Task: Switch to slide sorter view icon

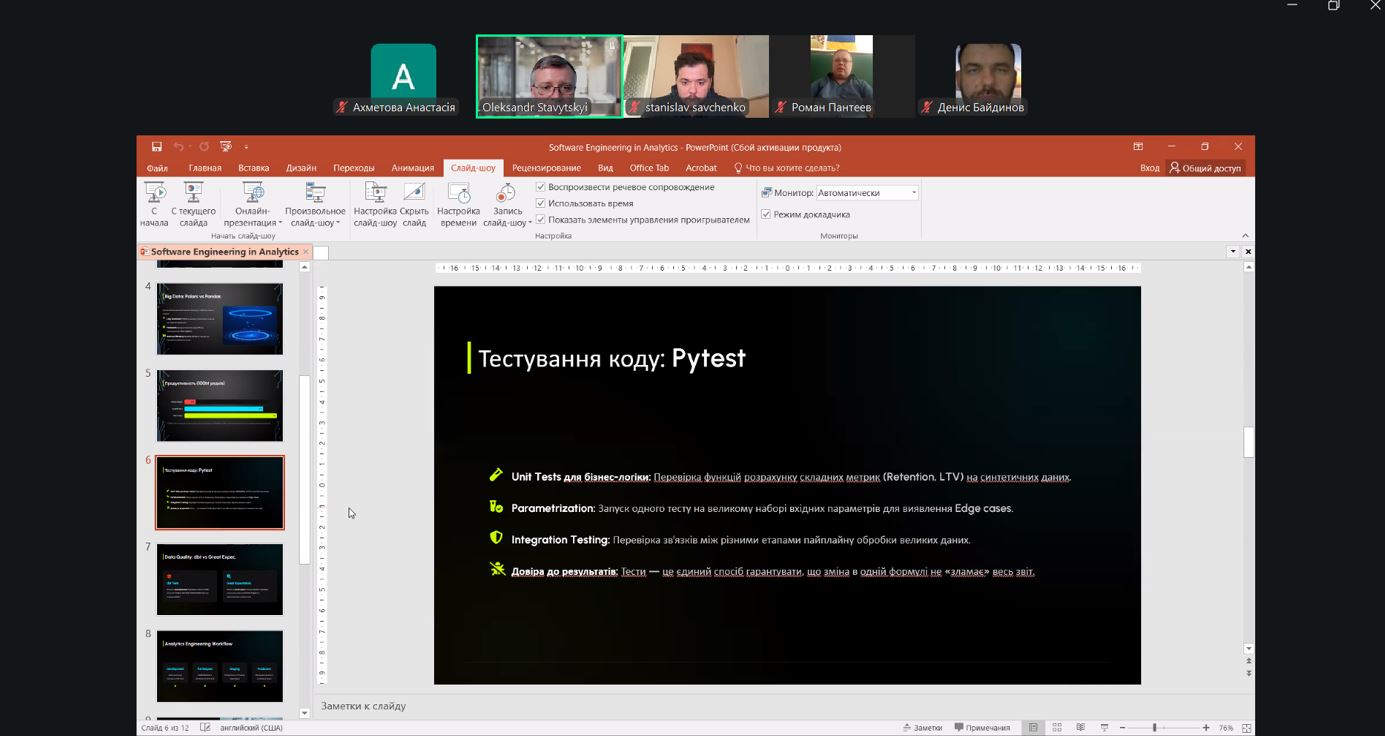Action: click(1057, 728)
